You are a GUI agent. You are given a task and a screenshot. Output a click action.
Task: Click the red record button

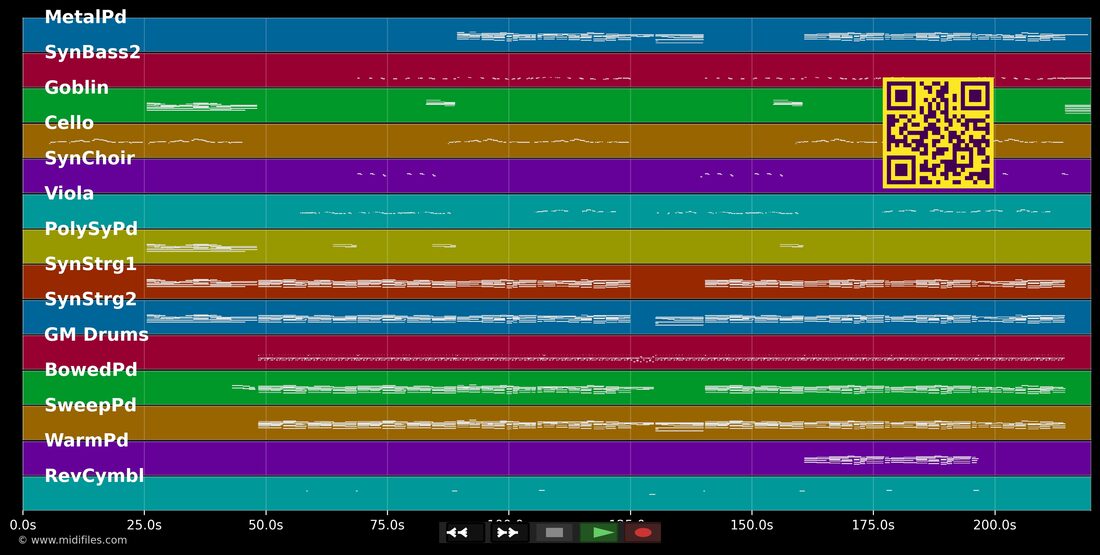coord(643,533)
